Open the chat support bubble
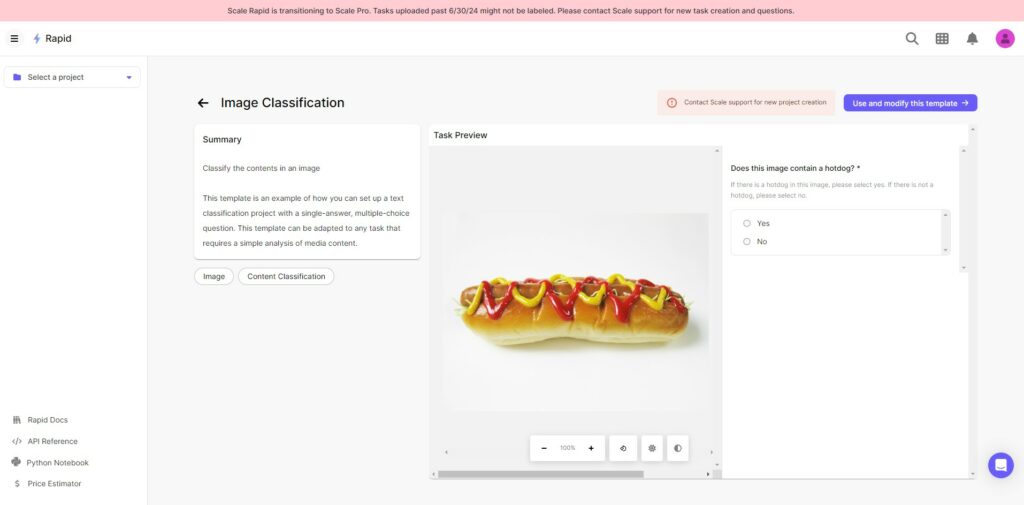 [x=1000, y=465]
